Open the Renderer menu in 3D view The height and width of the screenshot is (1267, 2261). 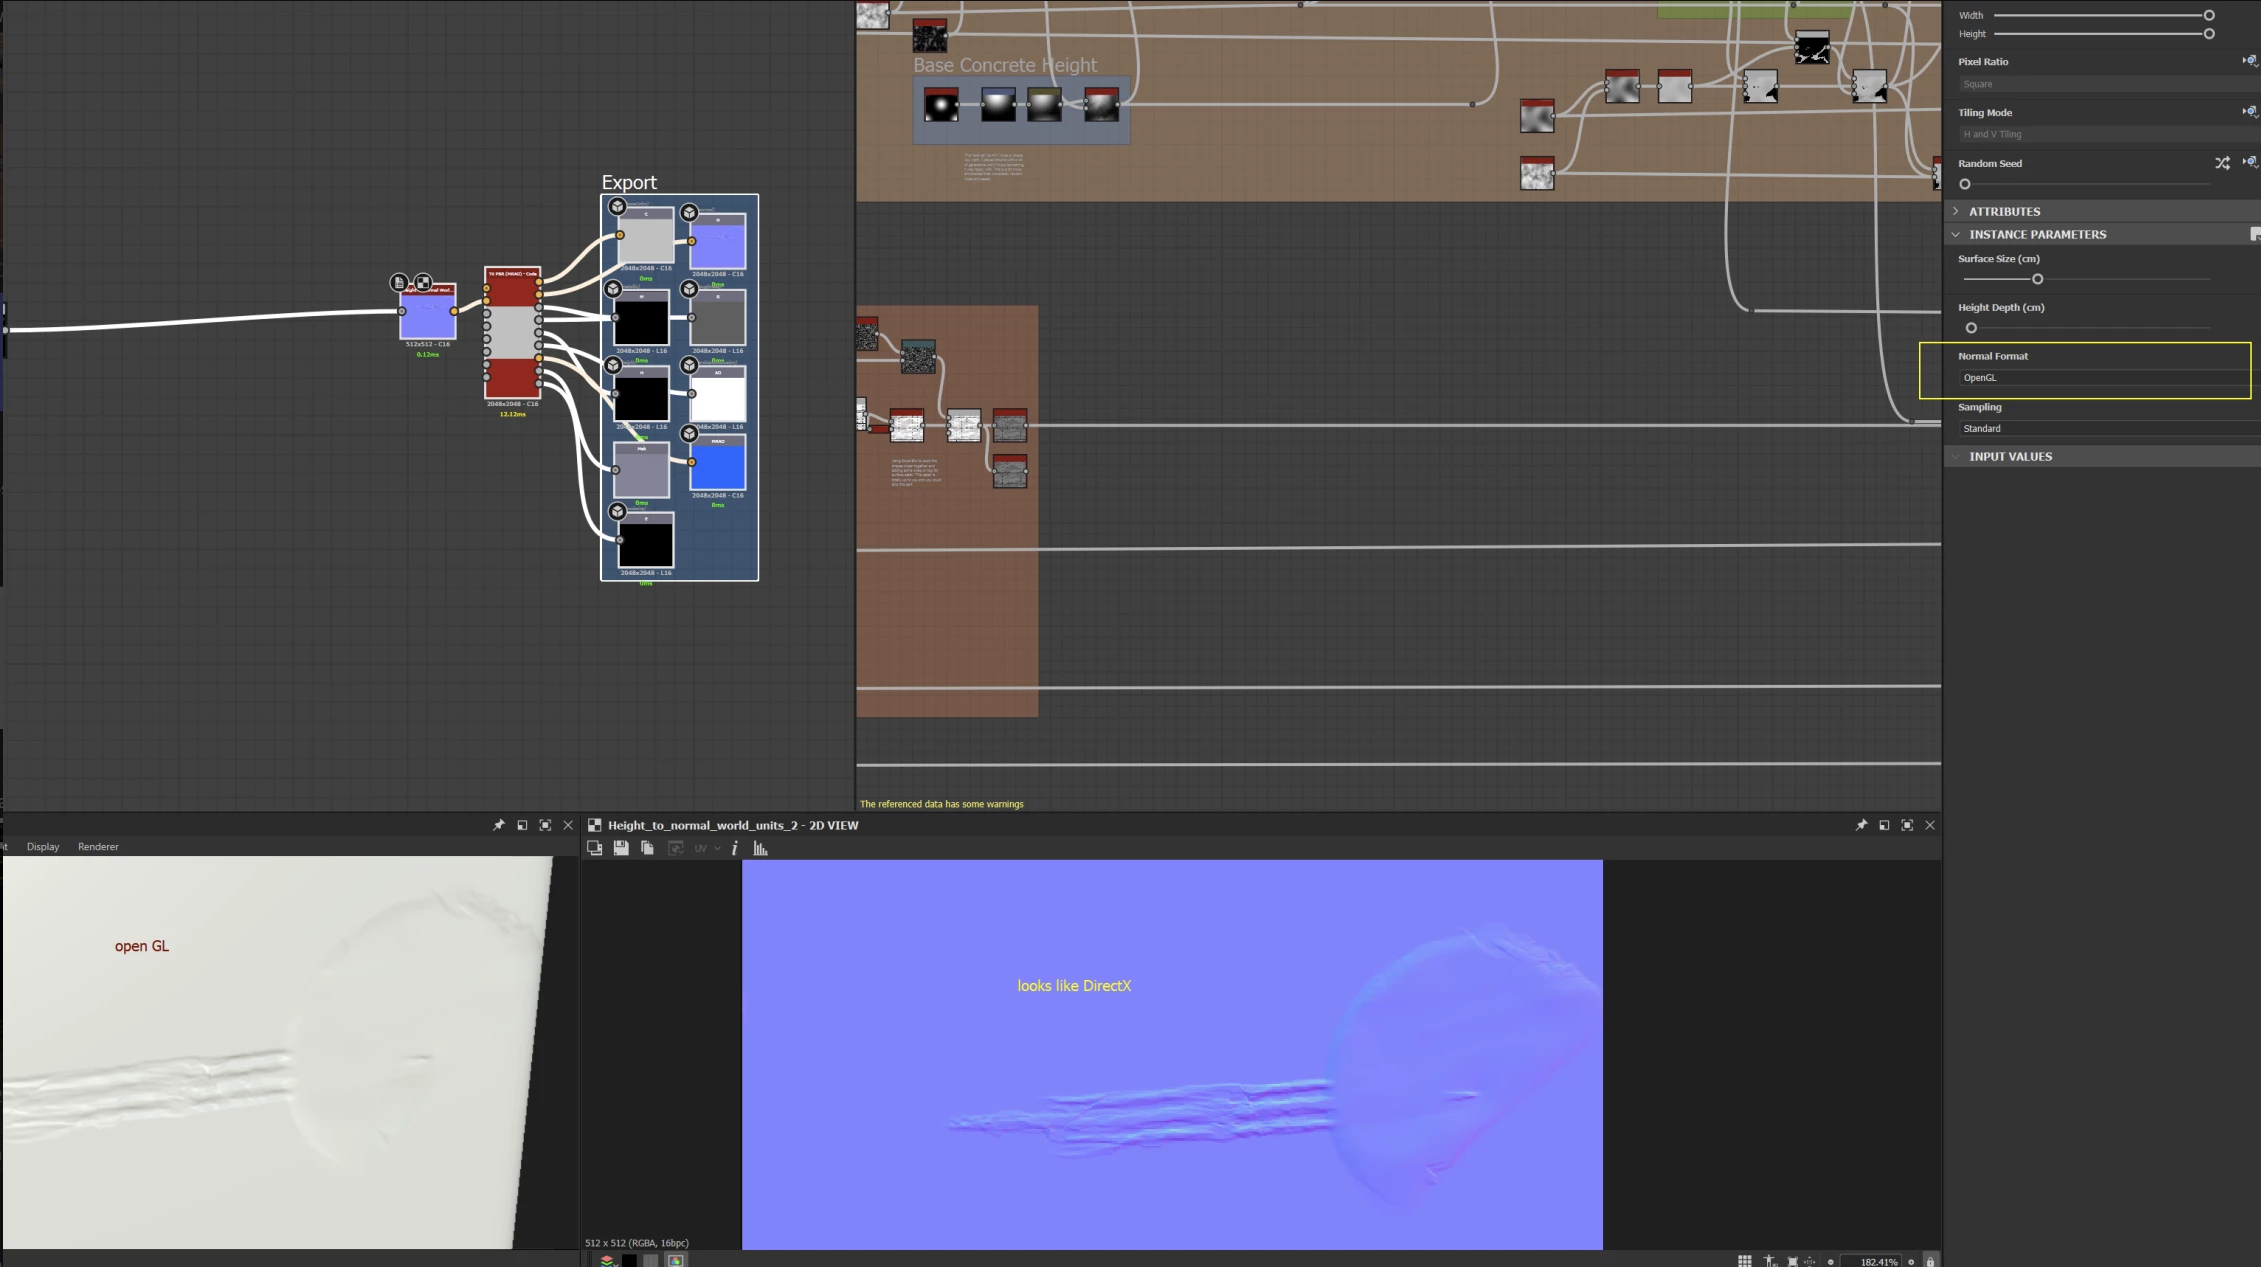pyautogui.click(x=98, y=846)
